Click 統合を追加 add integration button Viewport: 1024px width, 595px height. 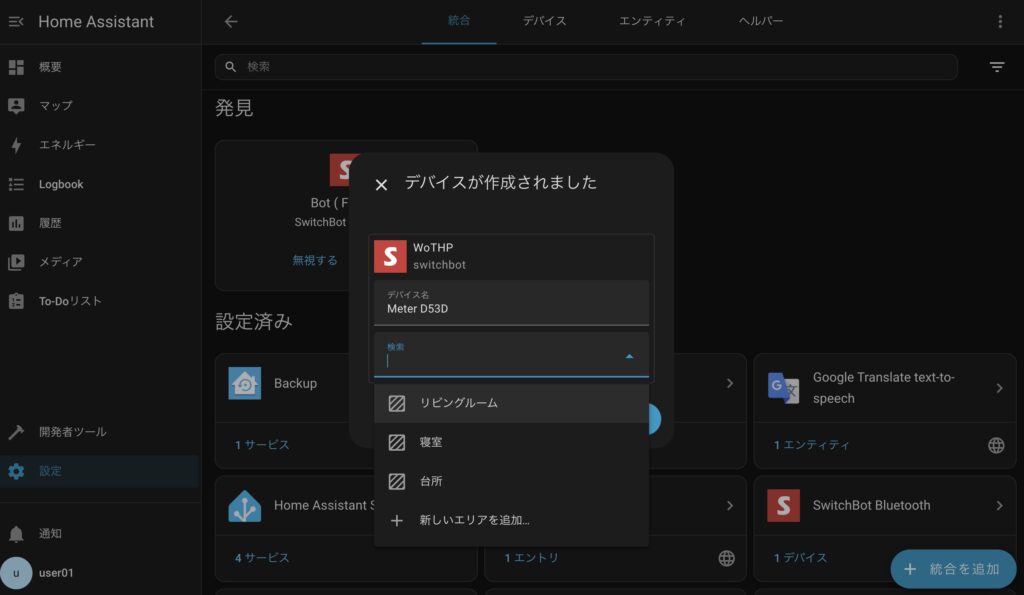pyautogui.click(x=953, y=569)
